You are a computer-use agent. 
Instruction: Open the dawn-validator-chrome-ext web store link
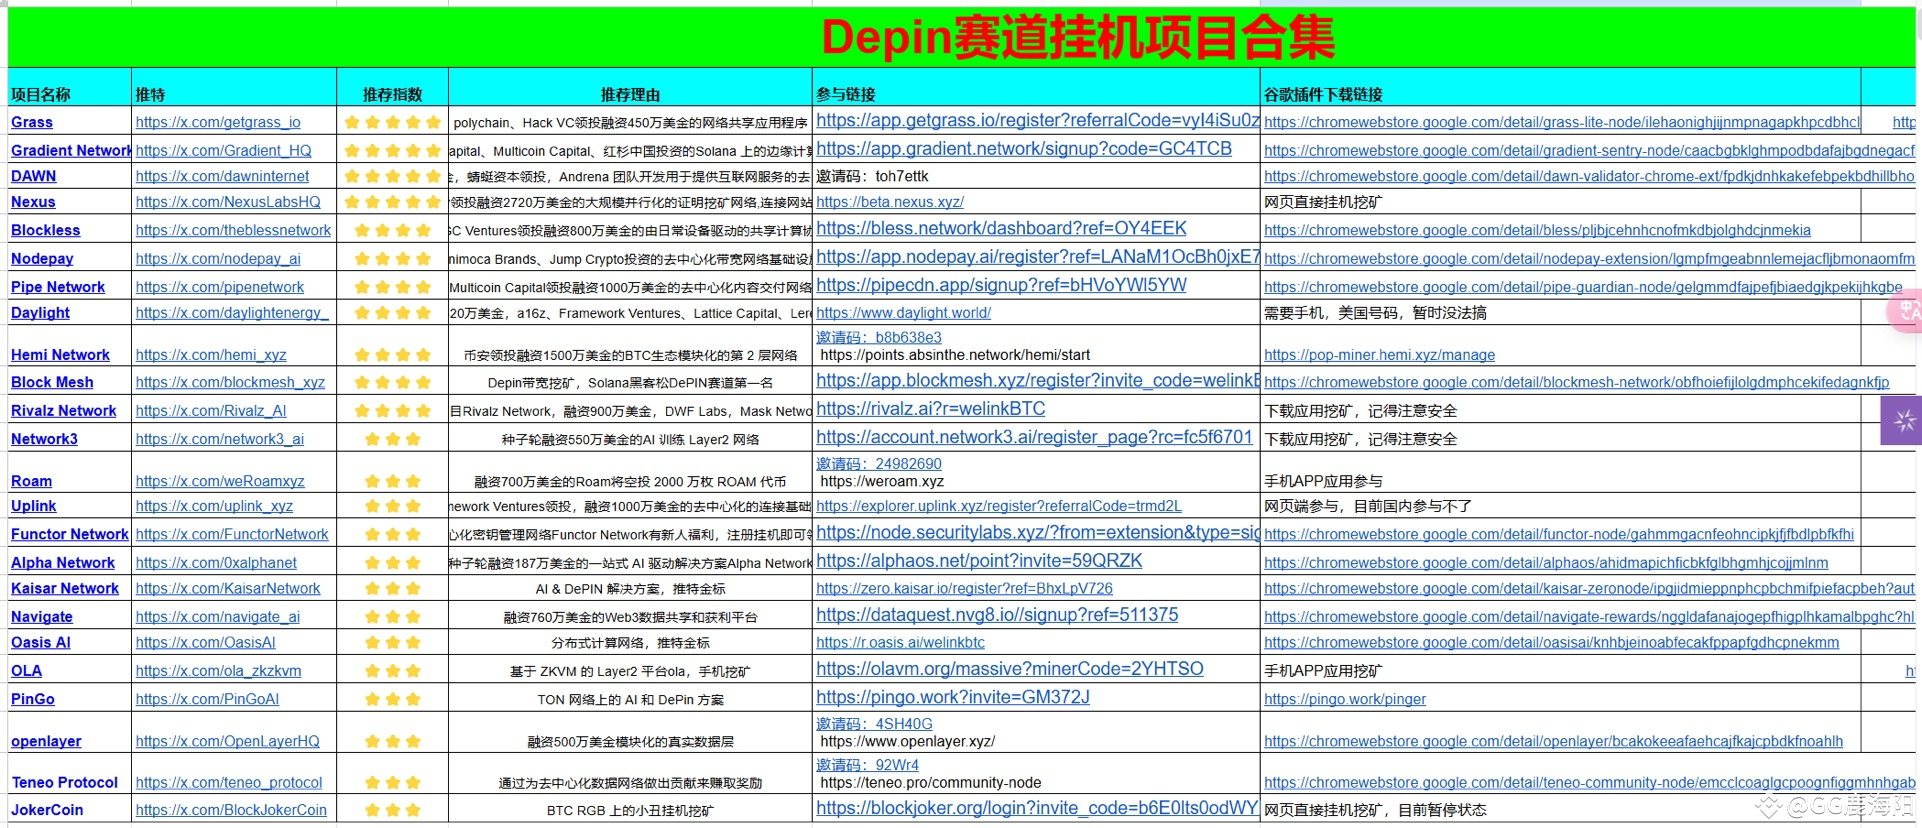click(x=1589, y=176)
